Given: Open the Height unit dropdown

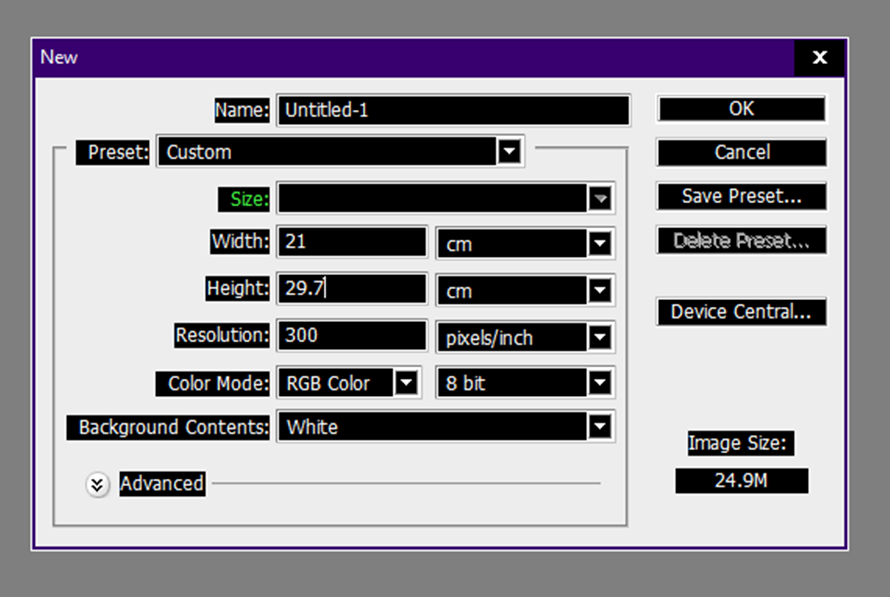Looking at the screenshot, I should click(x=525, y=291).
